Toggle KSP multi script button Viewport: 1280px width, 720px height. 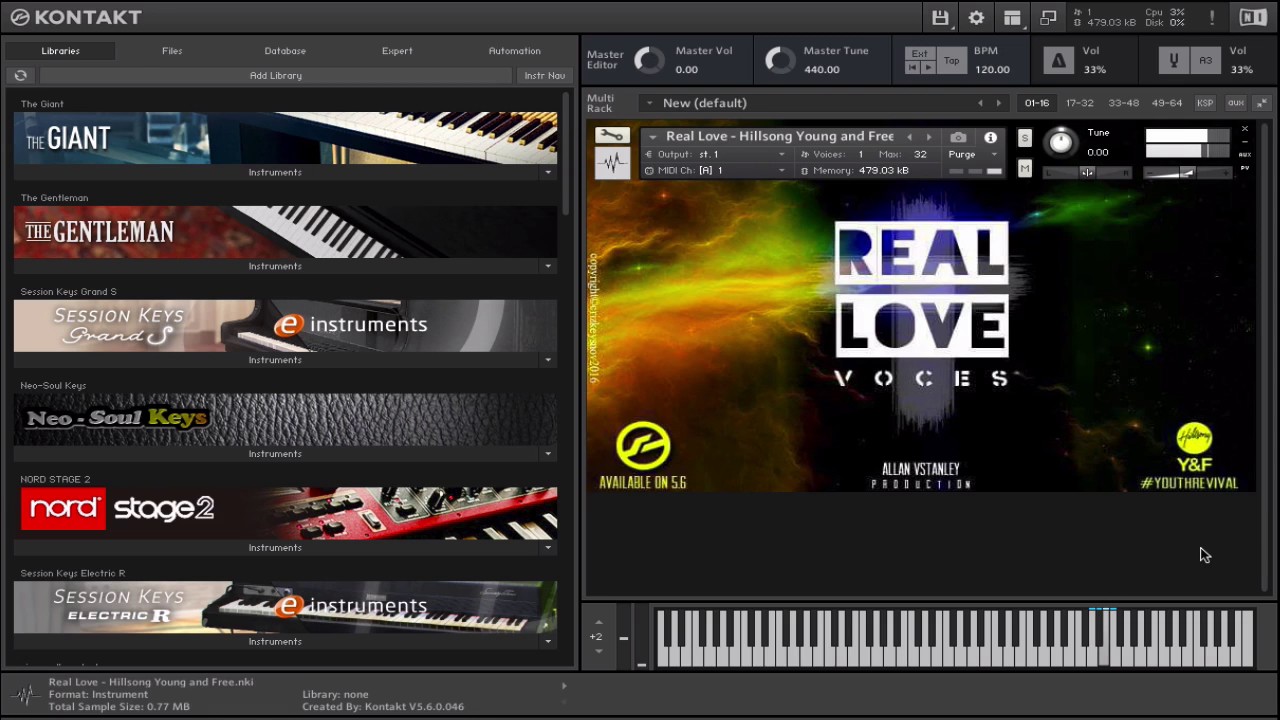coord(1205,103)
